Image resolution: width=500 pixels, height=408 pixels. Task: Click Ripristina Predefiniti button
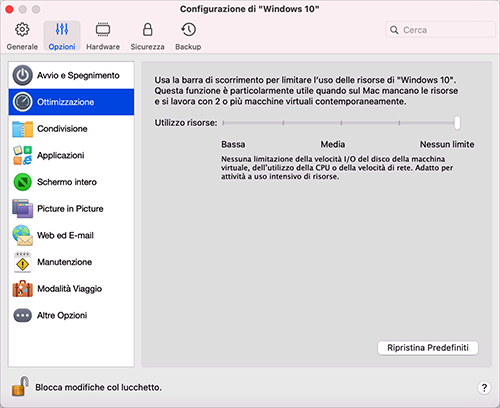point(428,348)
